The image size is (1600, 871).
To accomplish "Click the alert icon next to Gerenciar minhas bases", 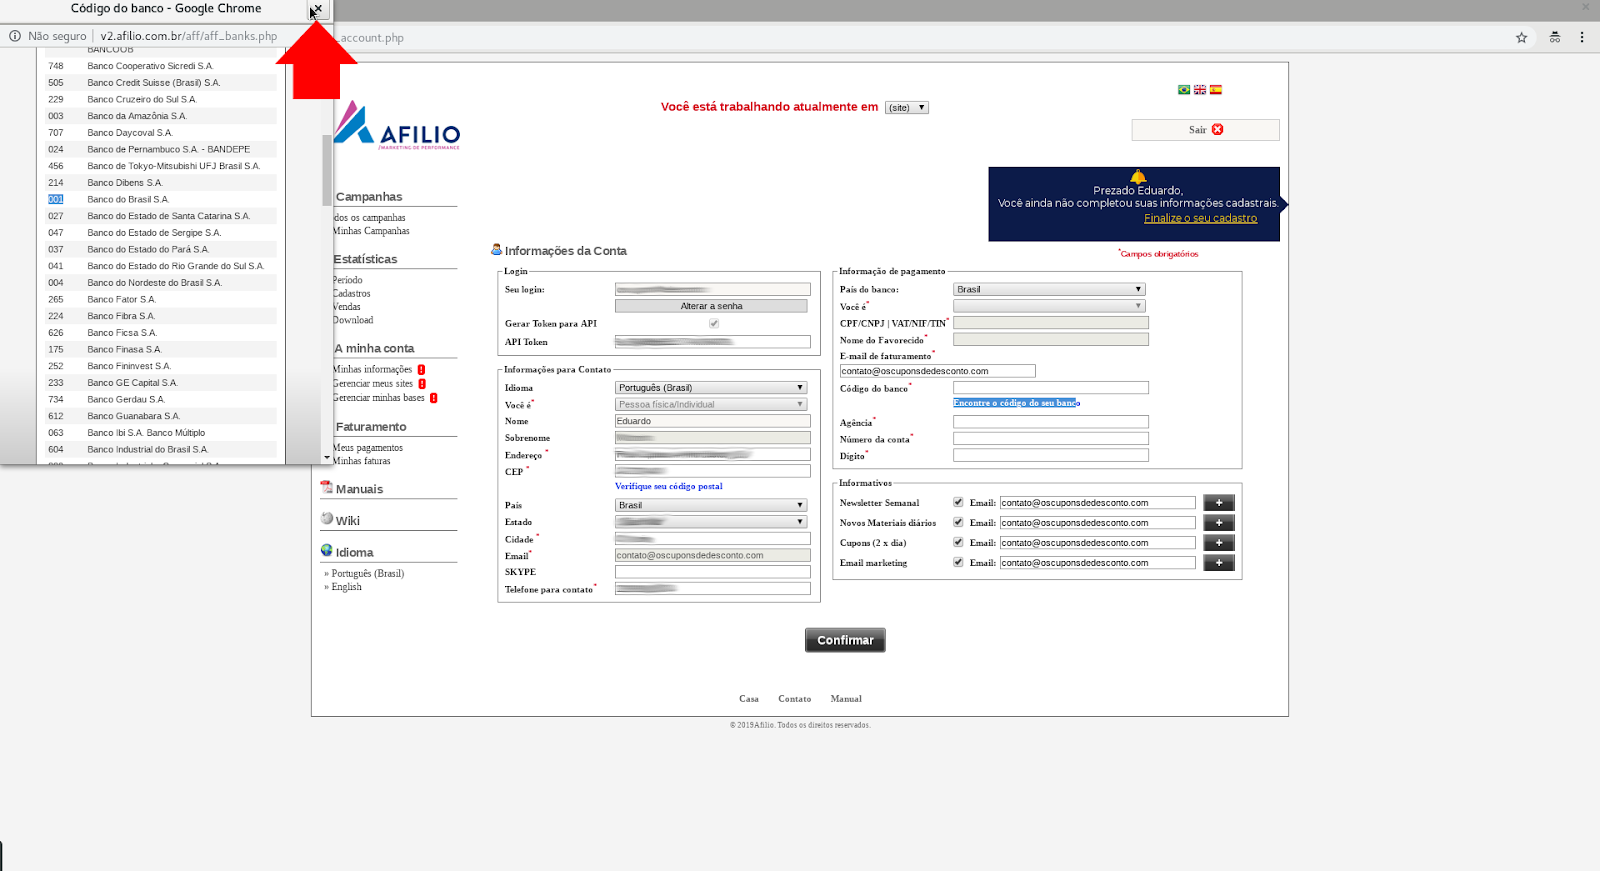I will (433, 398).
